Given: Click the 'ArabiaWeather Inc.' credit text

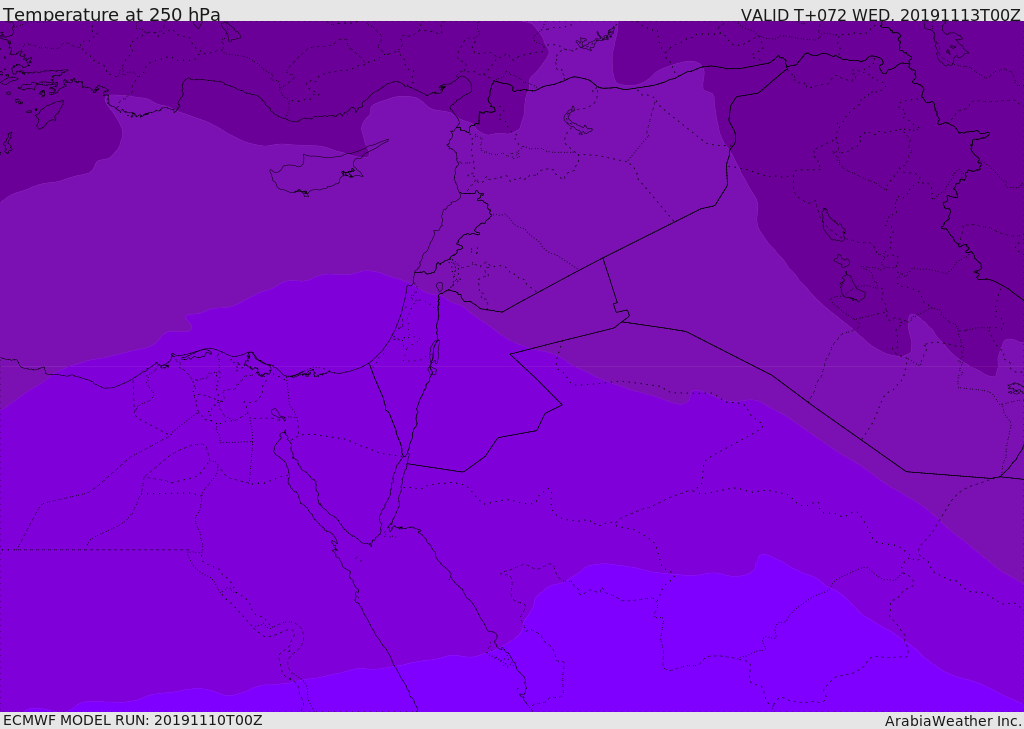Looking at the screenshot, I should [x=953, y=721].
